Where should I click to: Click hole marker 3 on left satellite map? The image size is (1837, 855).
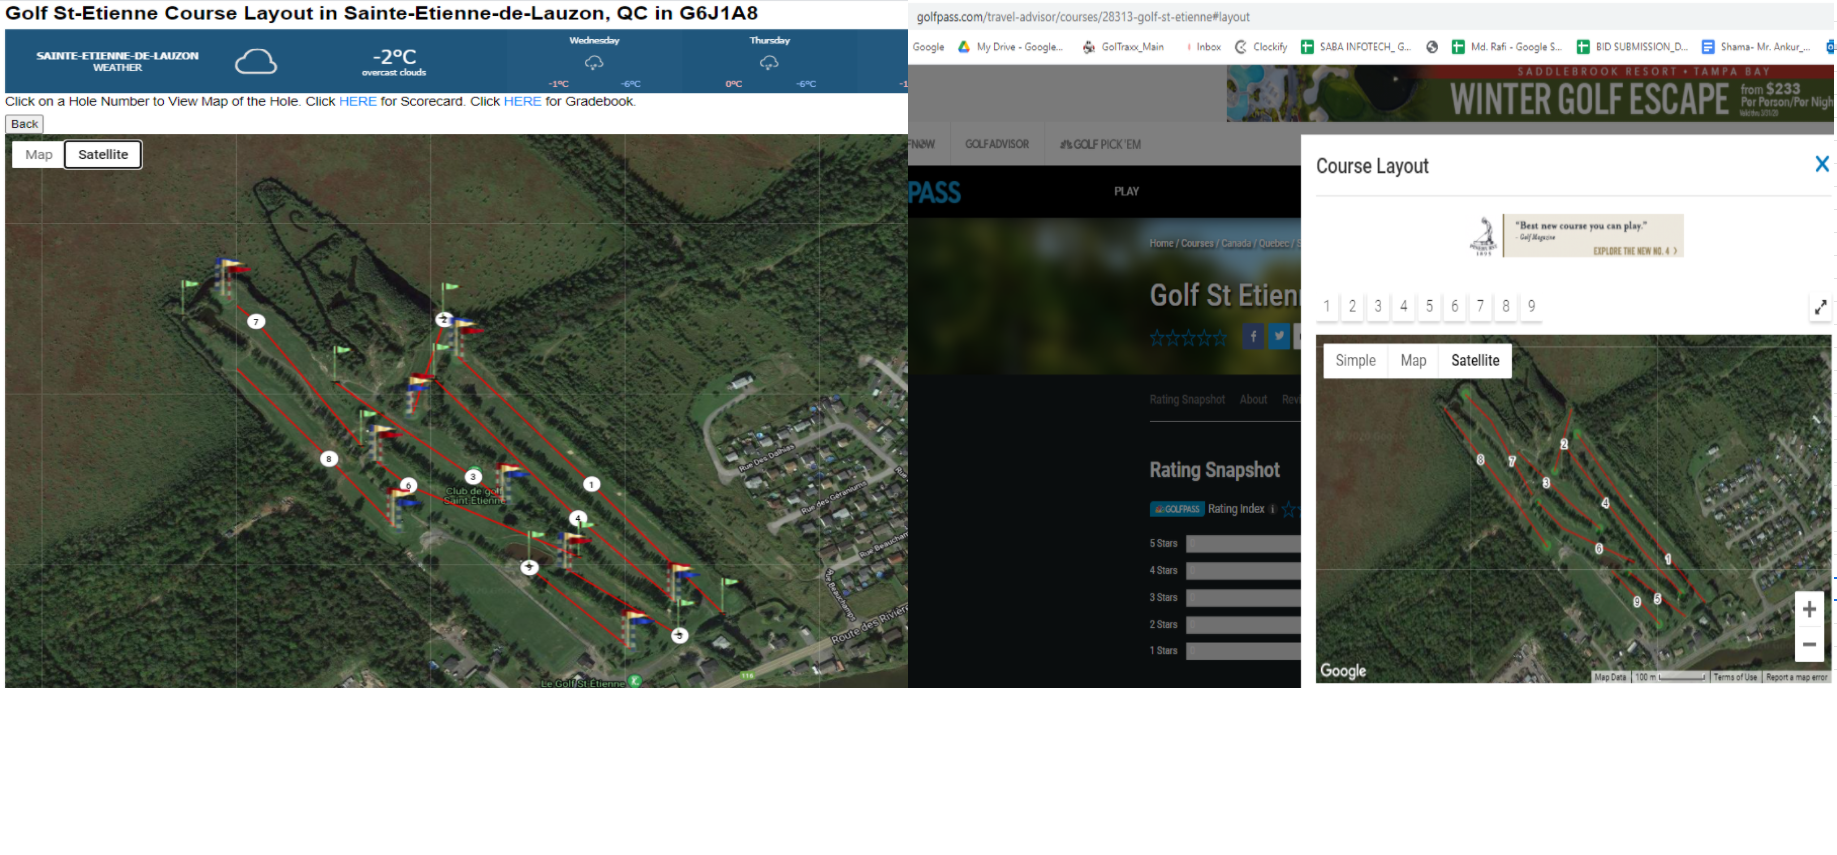coord(473,477)
